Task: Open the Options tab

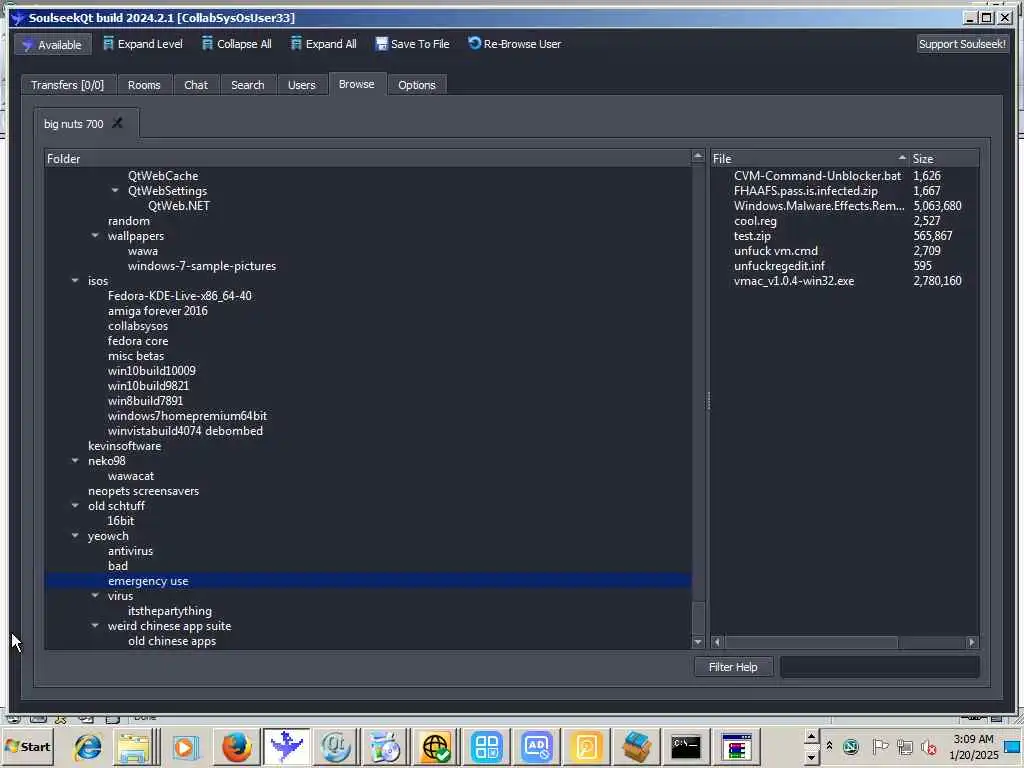Action: 417,85
